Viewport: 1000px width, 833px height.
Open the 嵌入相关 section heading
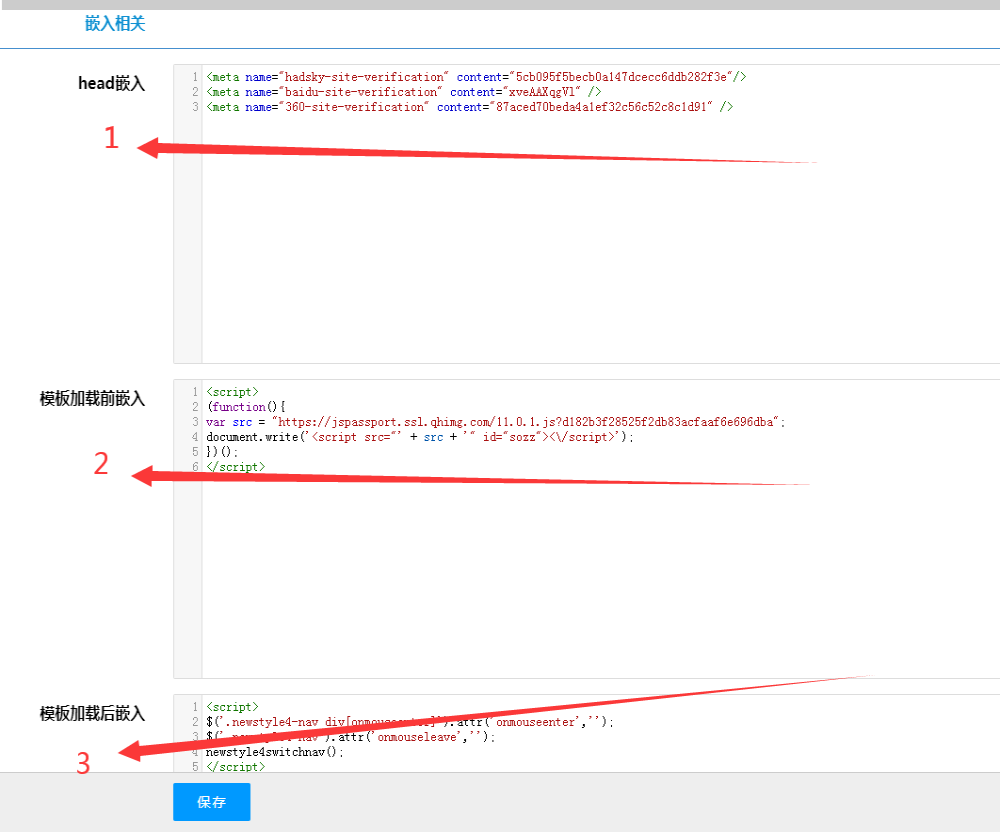[x=115, y=24]
